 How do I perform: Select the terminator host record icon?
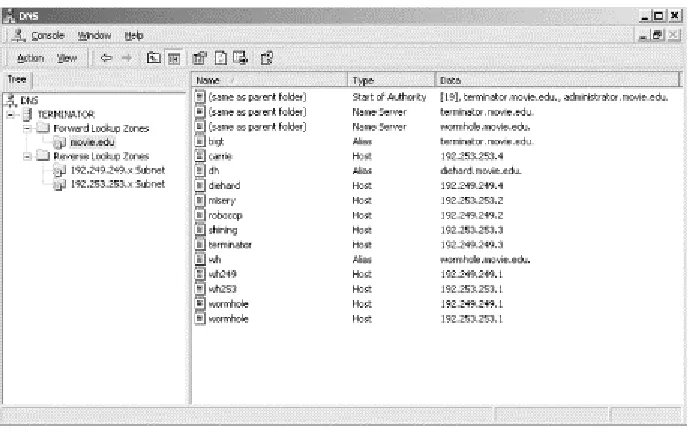200,245
